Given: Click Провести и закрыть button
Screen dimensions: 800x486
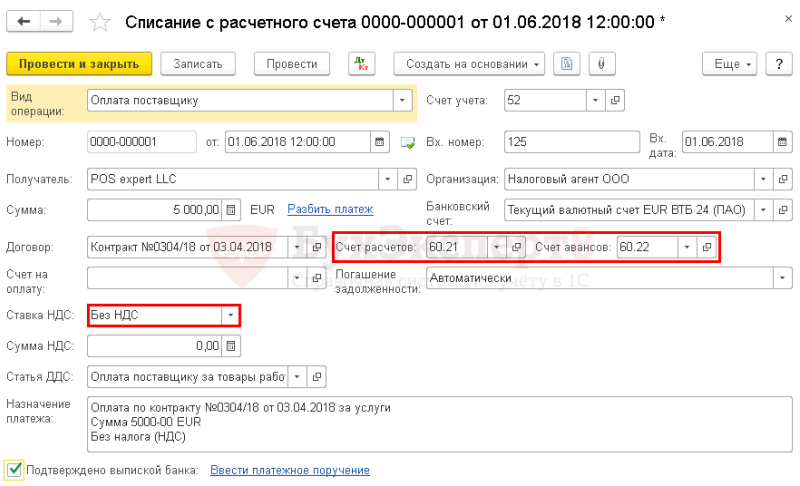Looking at the screenshot, I should pos(79,64).
